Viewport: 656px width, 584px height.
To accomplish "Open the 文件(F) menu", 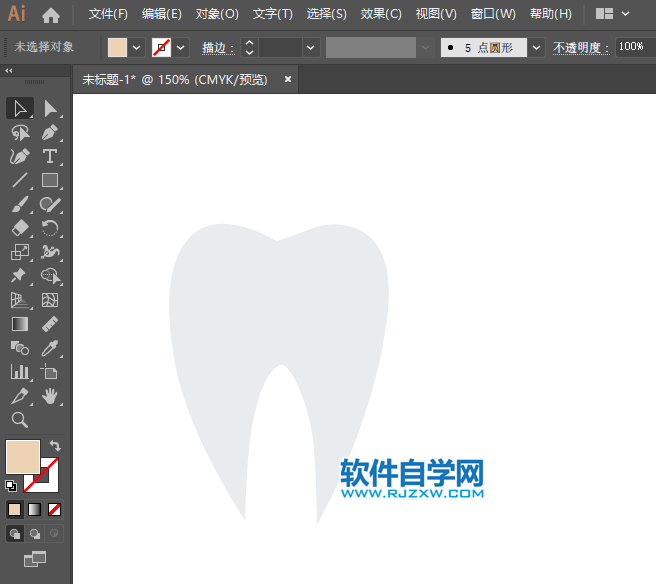I will [x=108, y=14].
